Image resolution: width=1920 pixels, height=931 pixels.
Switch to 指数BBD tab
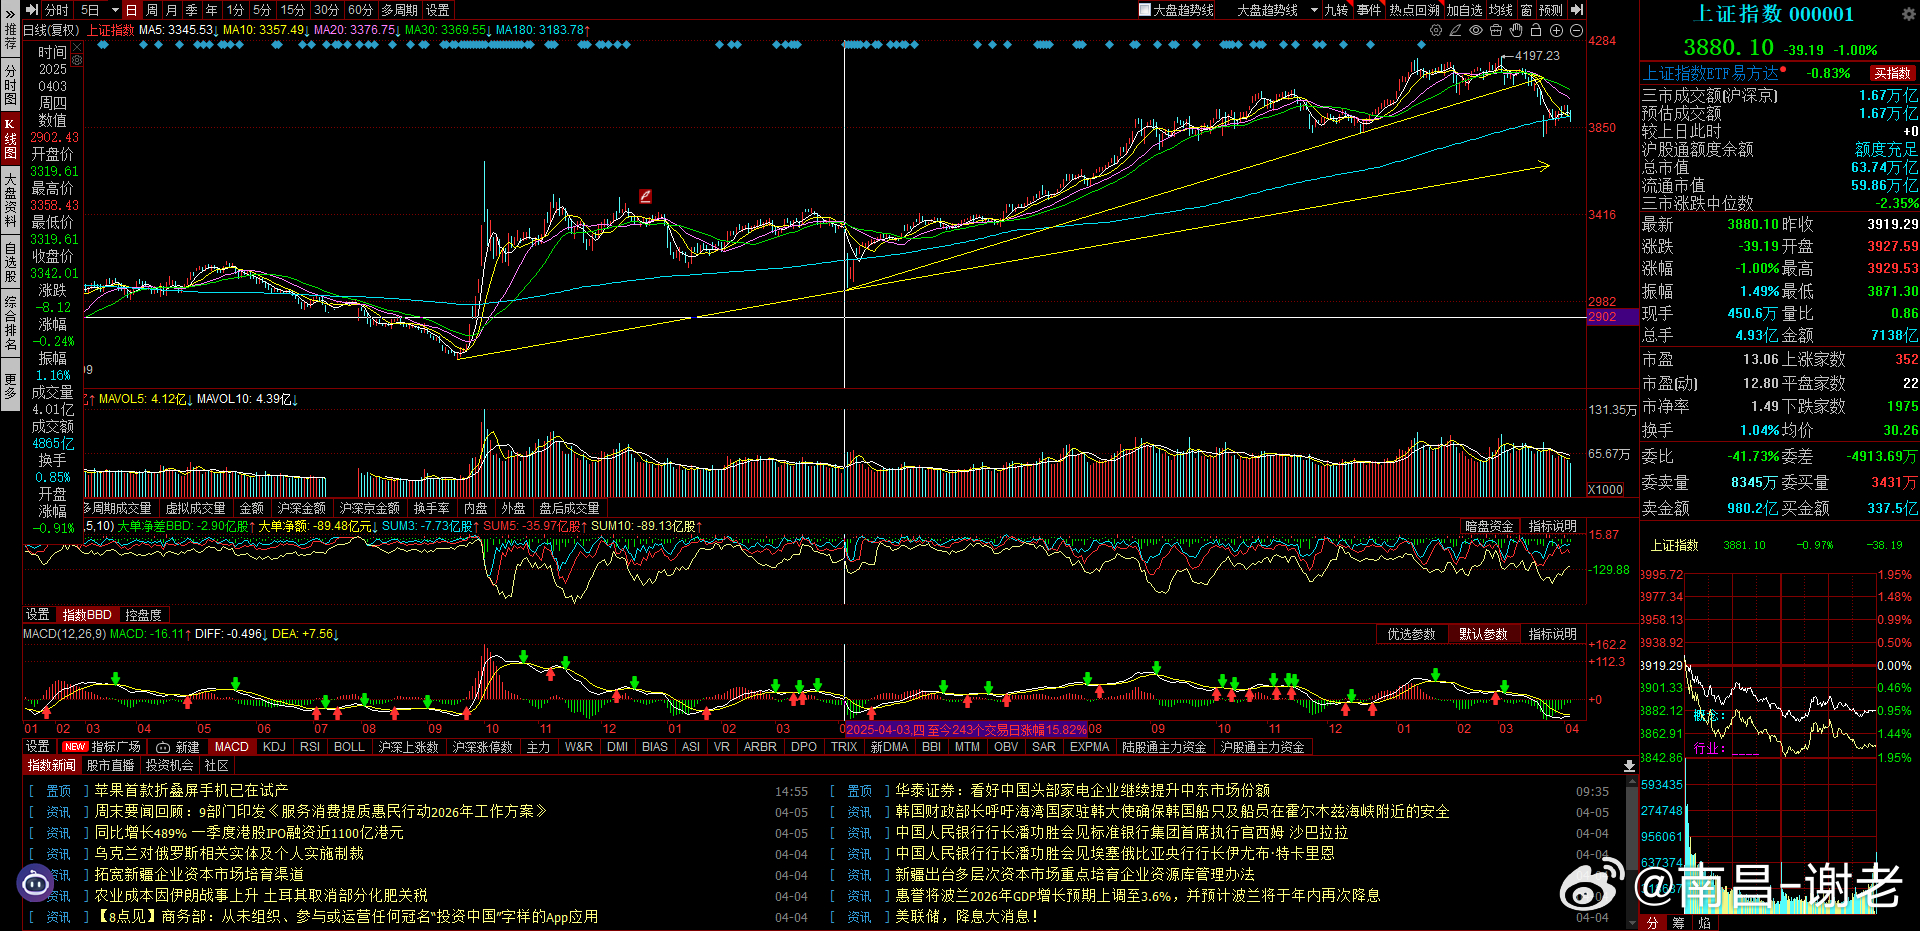tap(87, 615)
